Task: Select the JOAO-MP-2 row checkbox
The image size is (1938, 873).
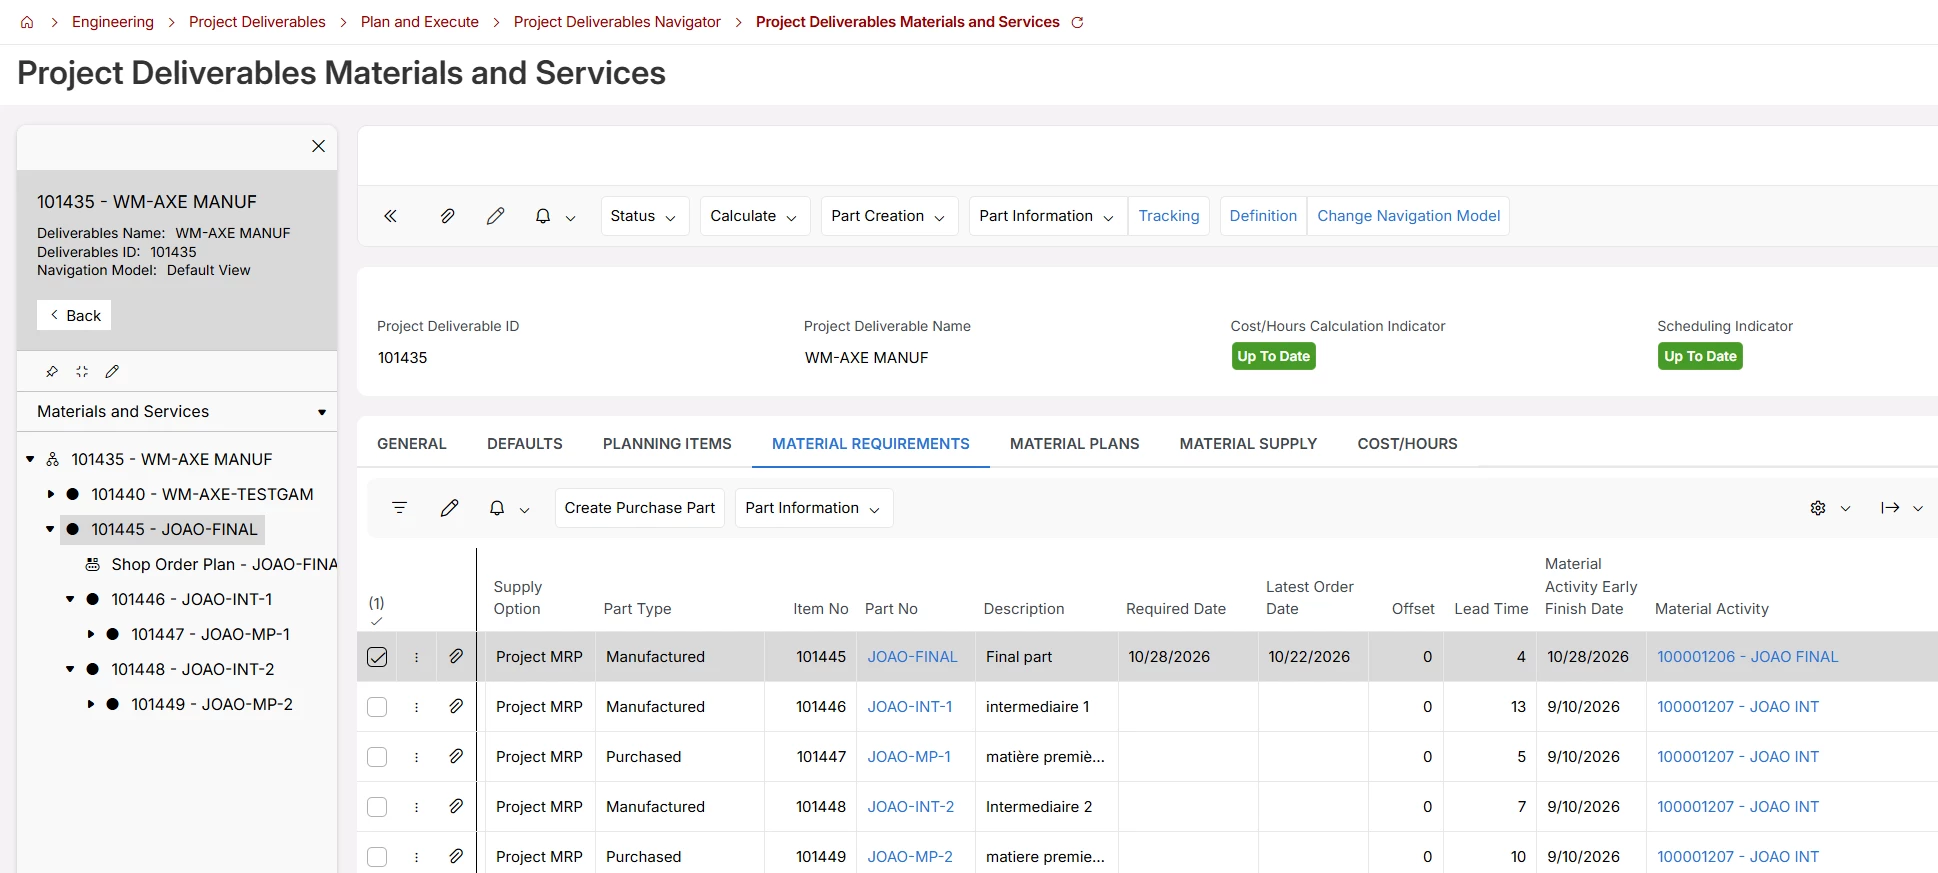Action: [x=377, y=857]
